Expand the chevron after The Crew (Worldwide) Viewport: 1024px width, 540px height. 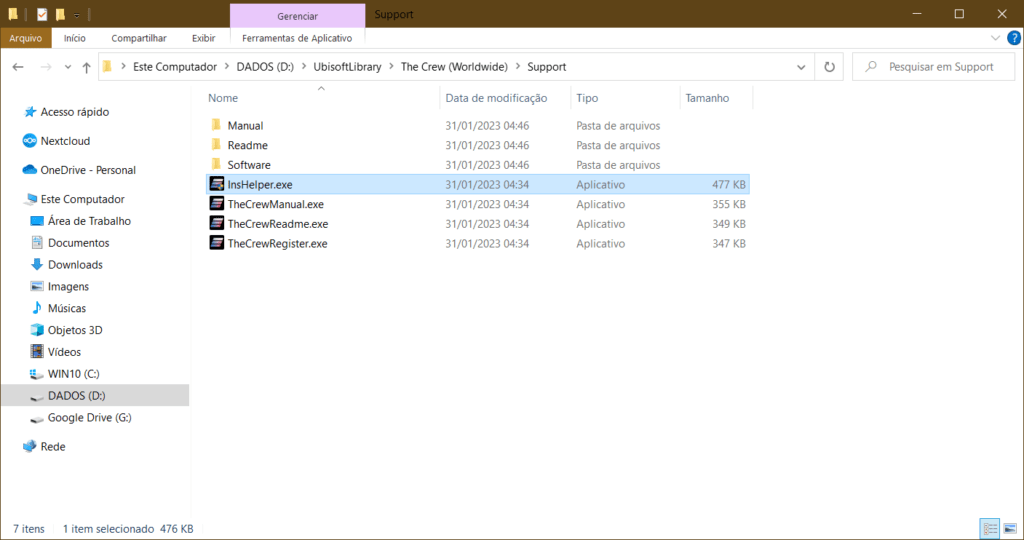pos(519,67)
